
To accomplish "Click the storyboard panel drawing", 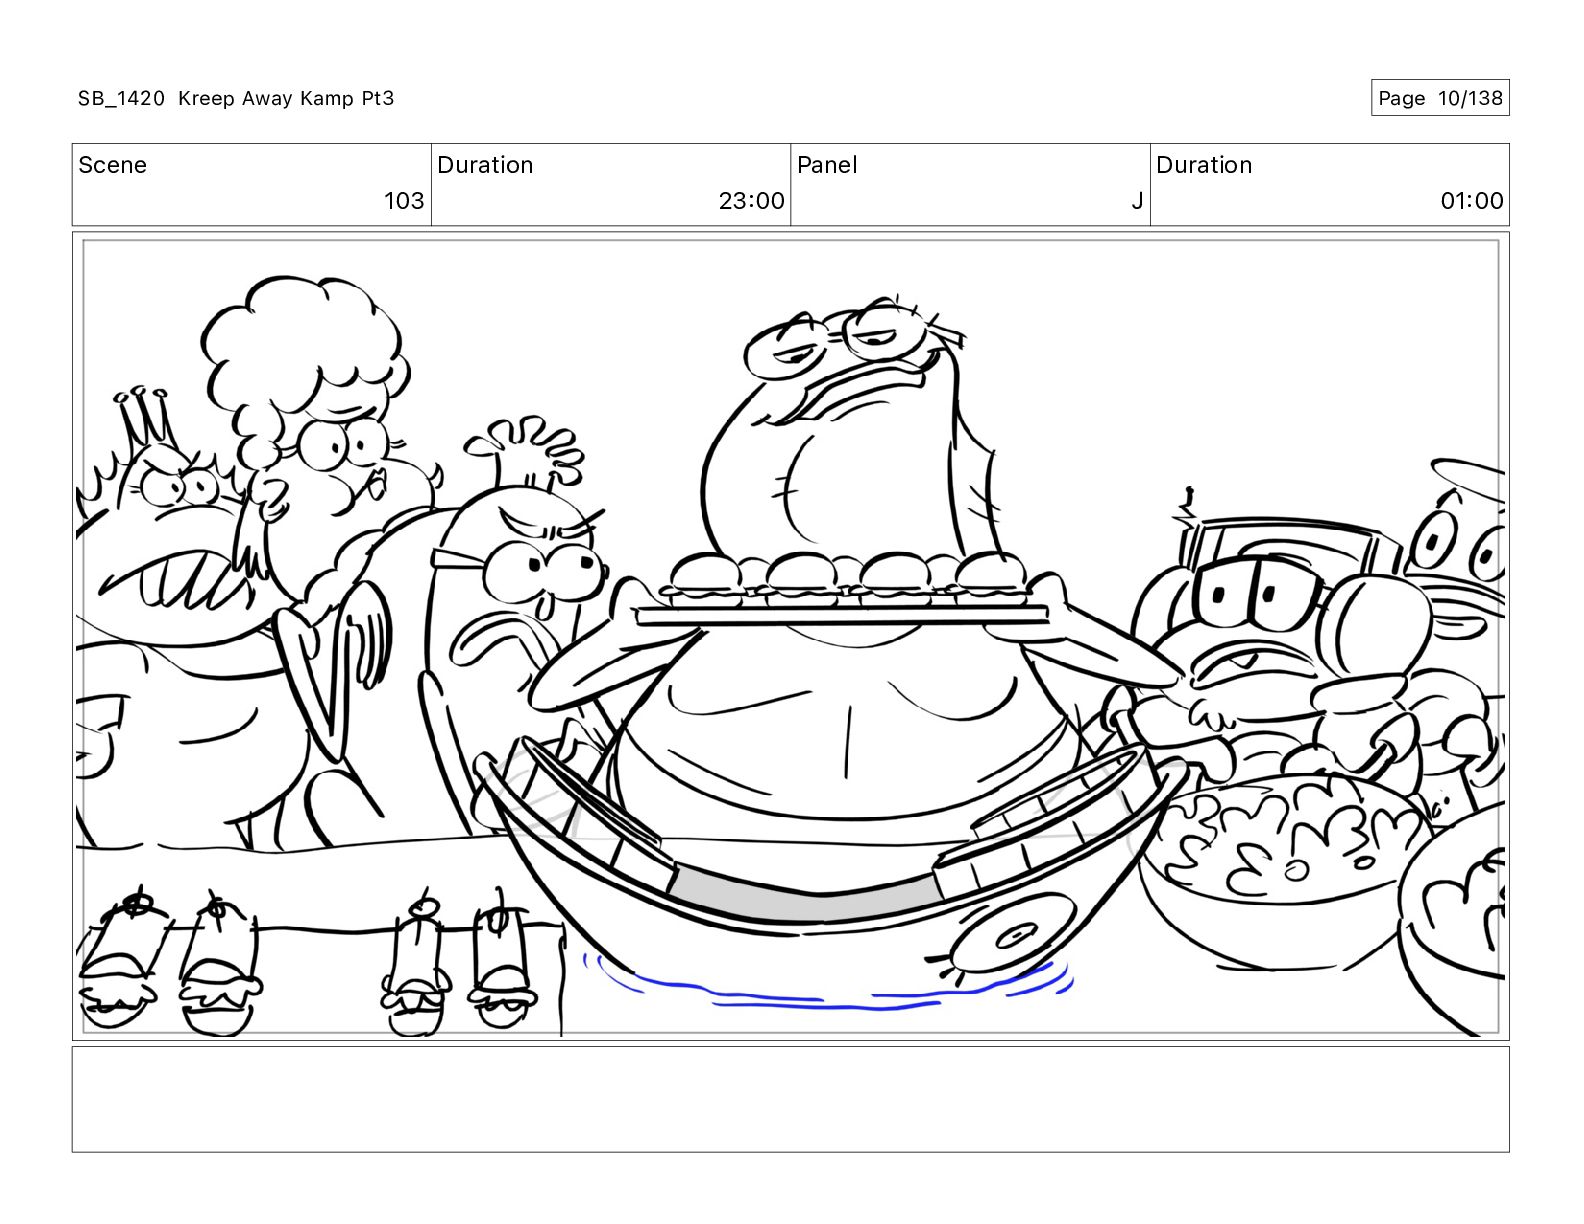I will [790, 637].
